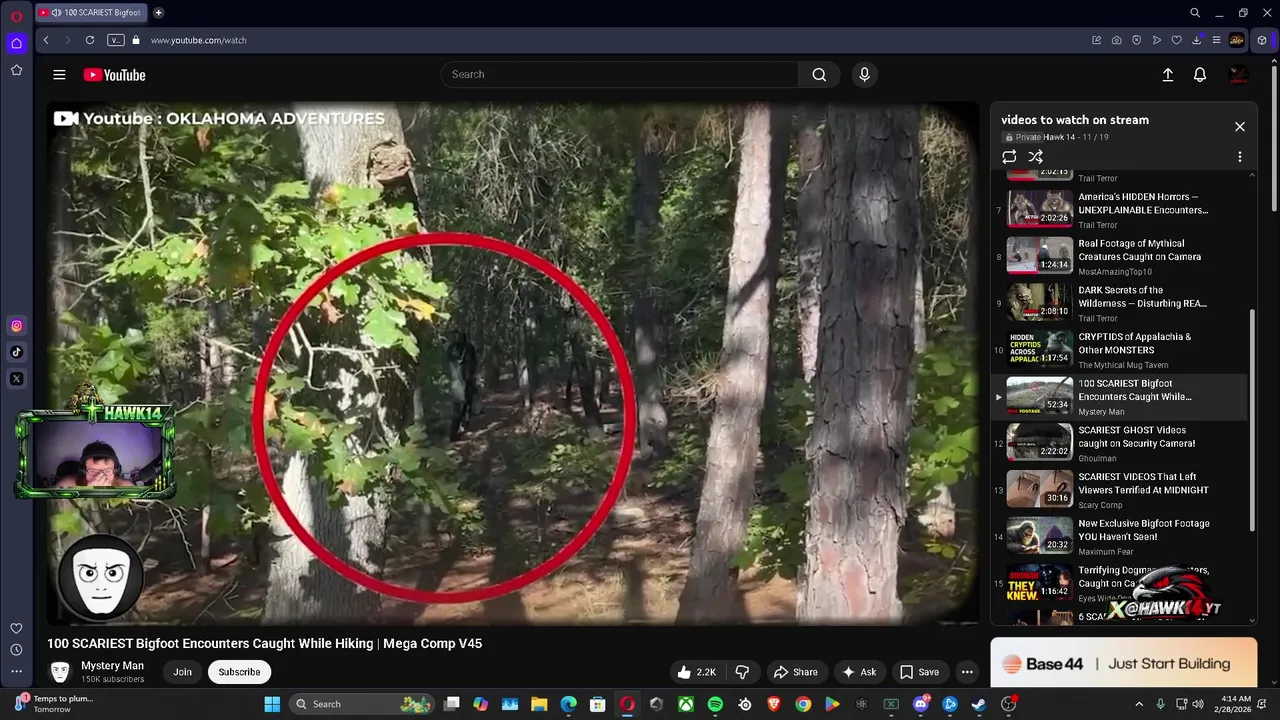The image size is (1280, 720).
Task: Search with your voice microphone
Action: [x=865, y=74]
